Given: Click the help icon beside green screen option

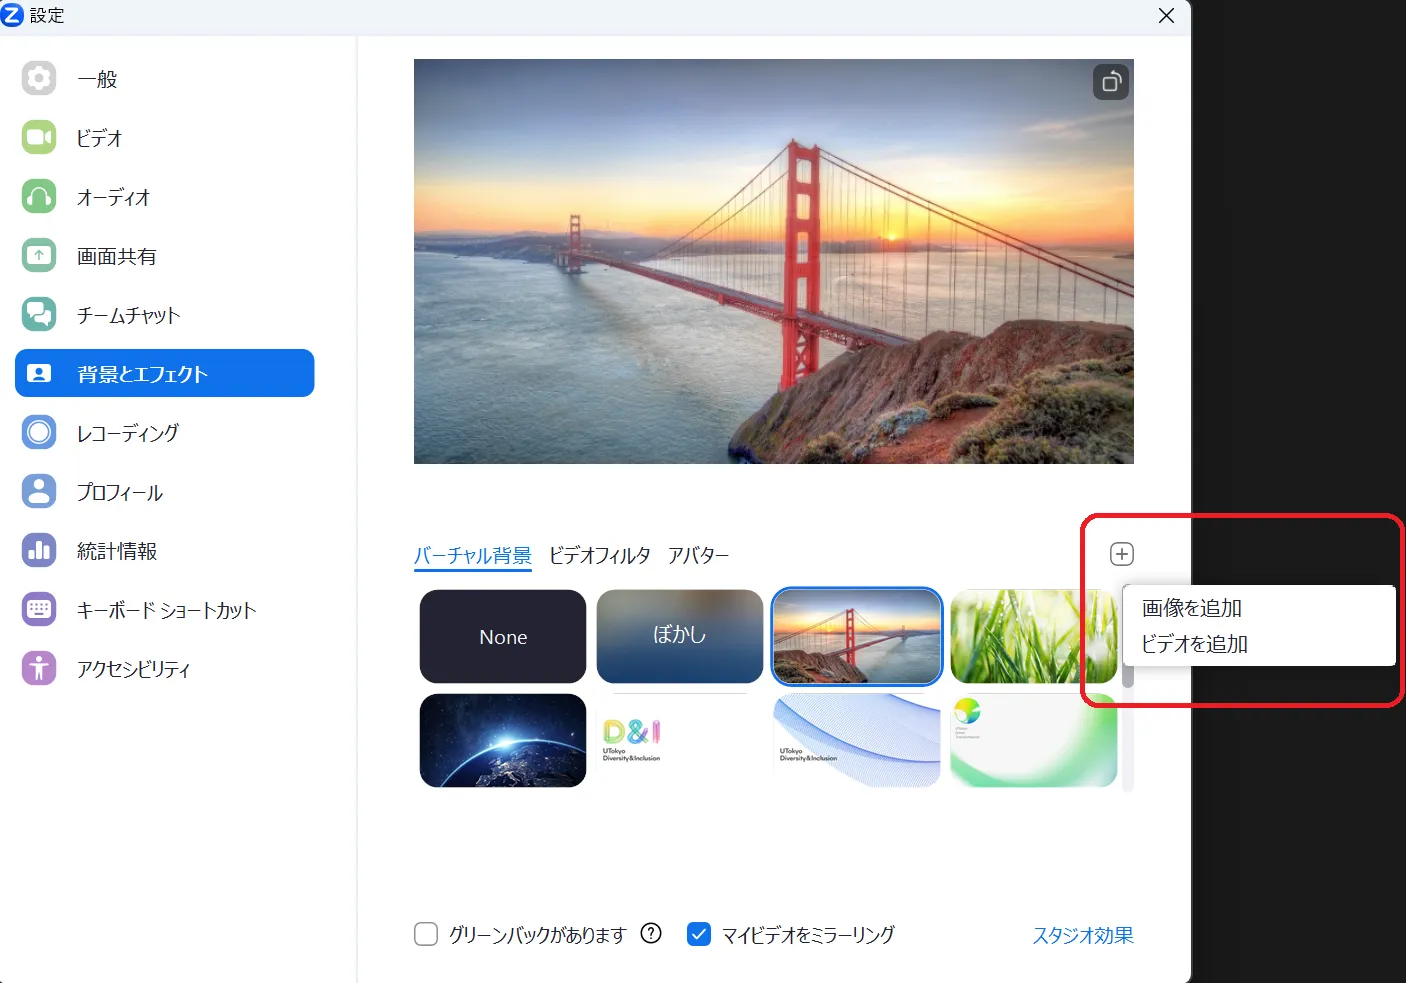Looking at the screenshot, I should click(x=651, y=933).
